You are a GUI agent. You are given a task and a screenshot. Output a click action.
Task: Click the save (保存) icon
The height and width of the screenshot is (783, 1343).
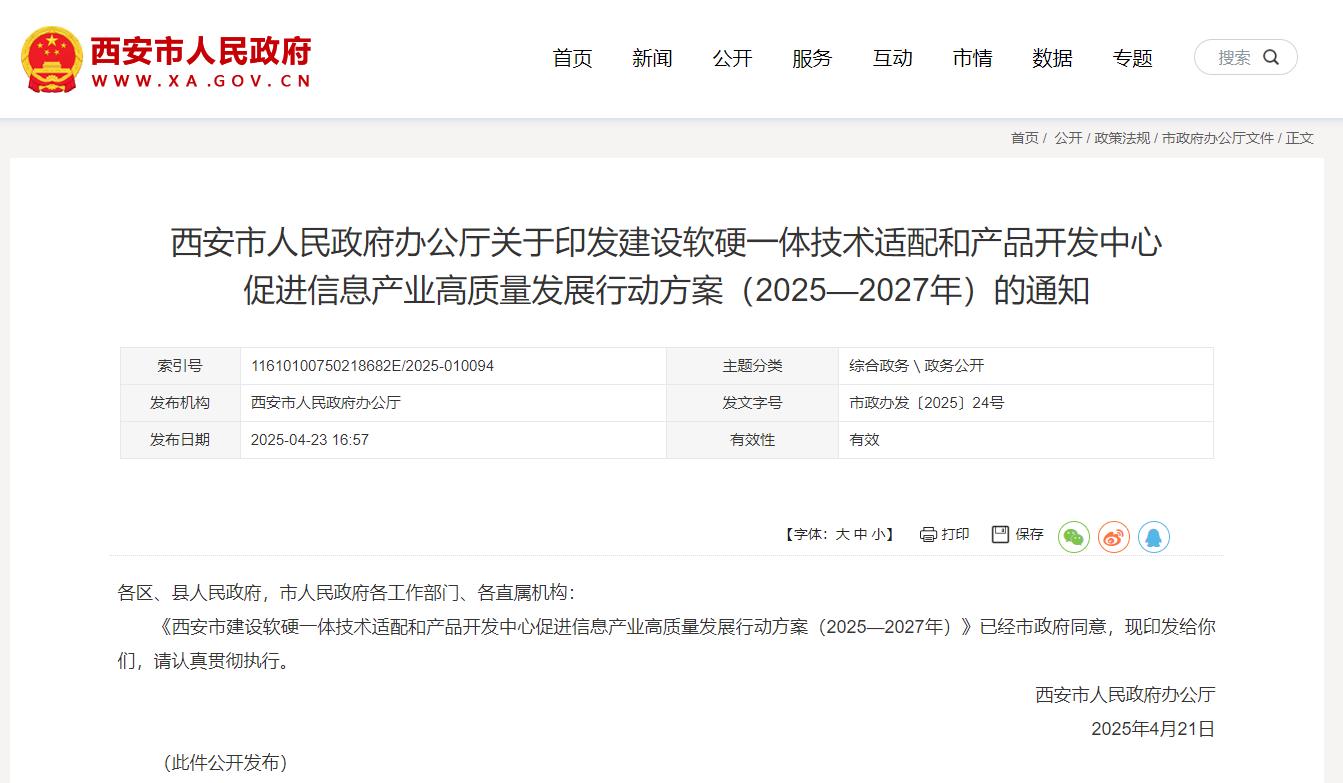(x=1000, y=534)
